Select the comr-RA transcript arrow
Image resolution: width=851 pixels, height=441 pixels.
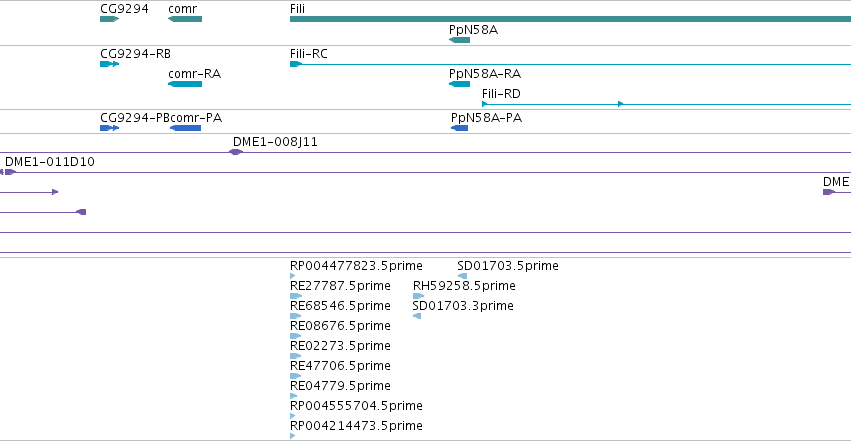[x=180, y=84]
